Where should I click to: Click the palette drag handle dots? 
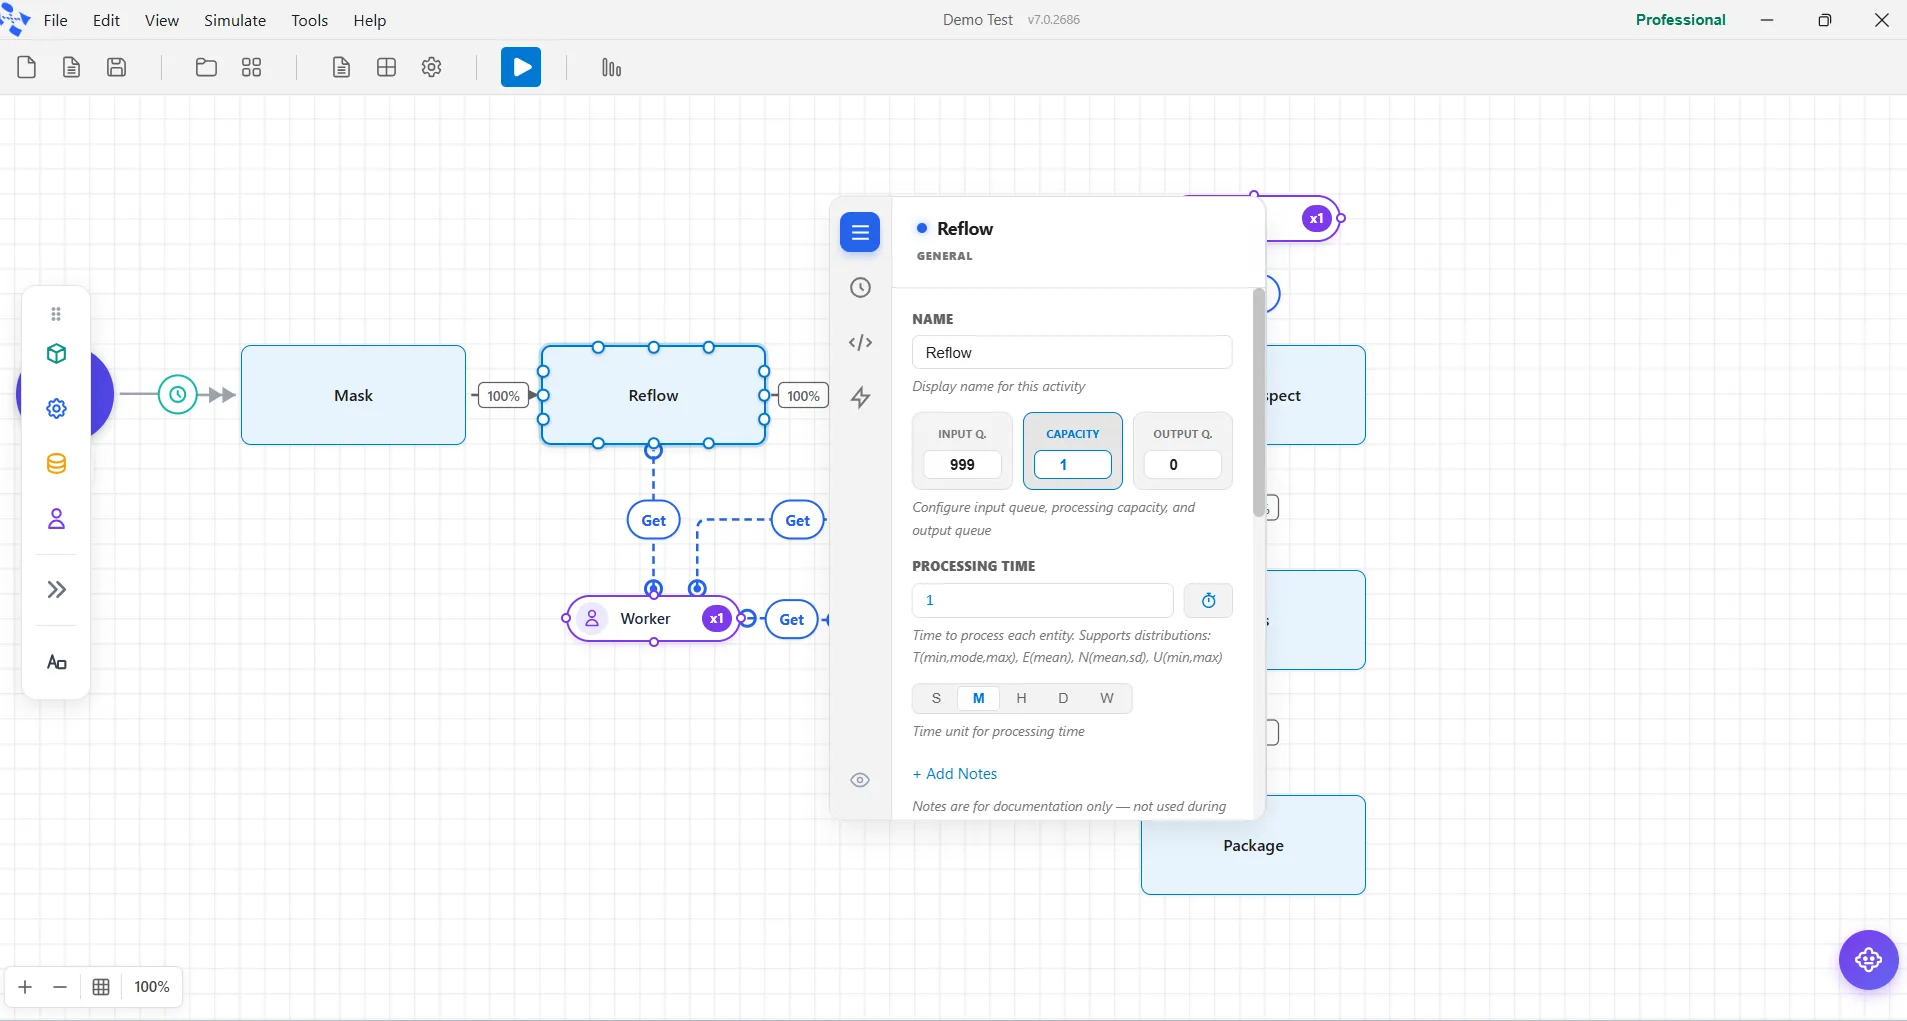[56, 314]
